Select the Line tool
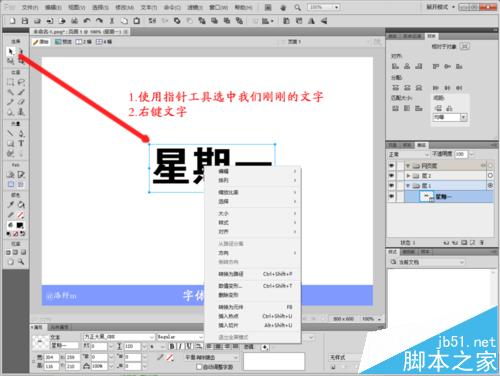Screen dimensions: 500x376 [x=10, y=133]
